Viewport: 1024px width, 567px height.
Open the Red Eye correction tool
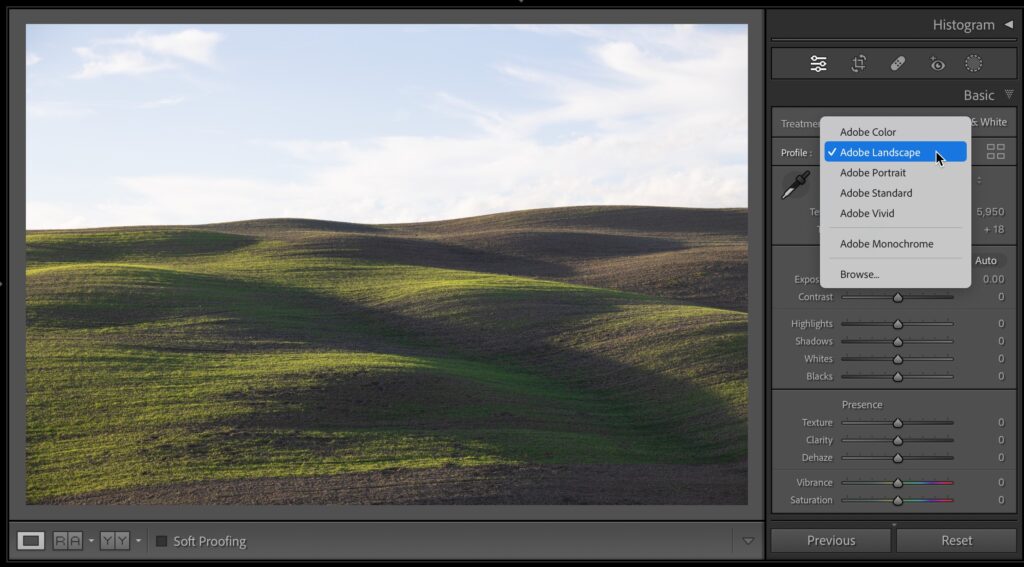coord(937,64)
